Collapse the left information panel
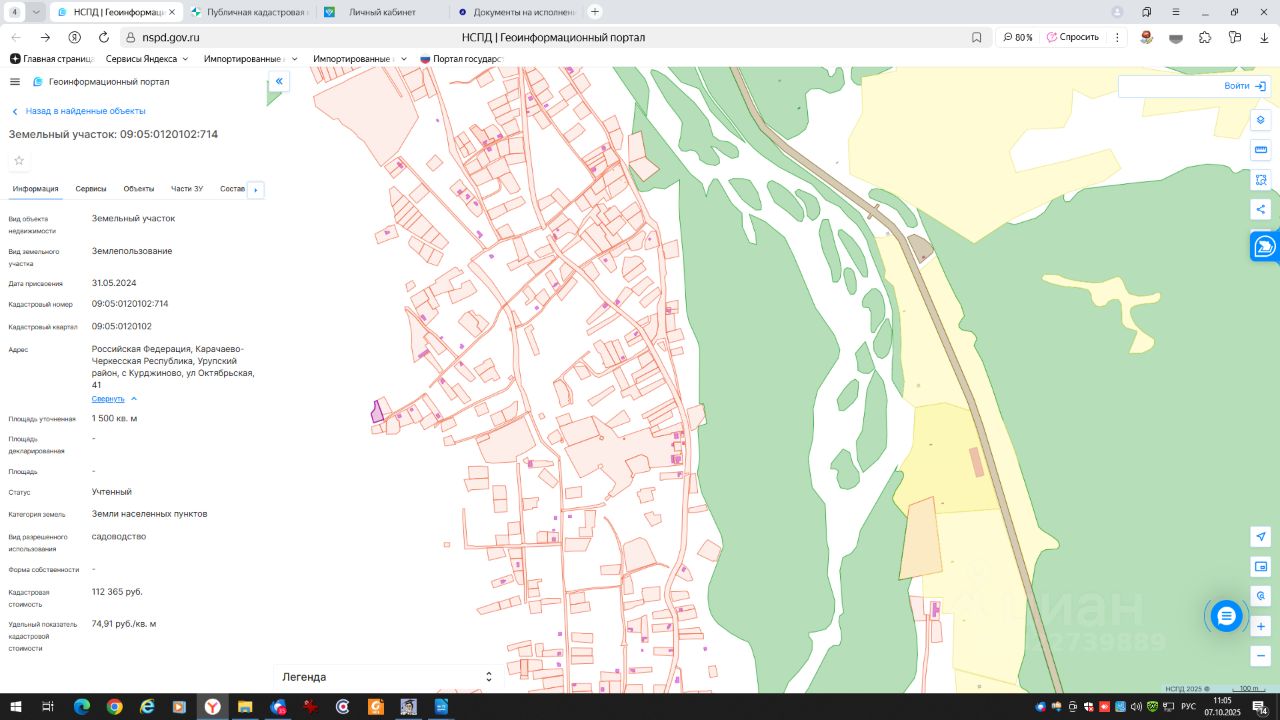The width and height of the screenshot is (1280, 720). point(279,82)
